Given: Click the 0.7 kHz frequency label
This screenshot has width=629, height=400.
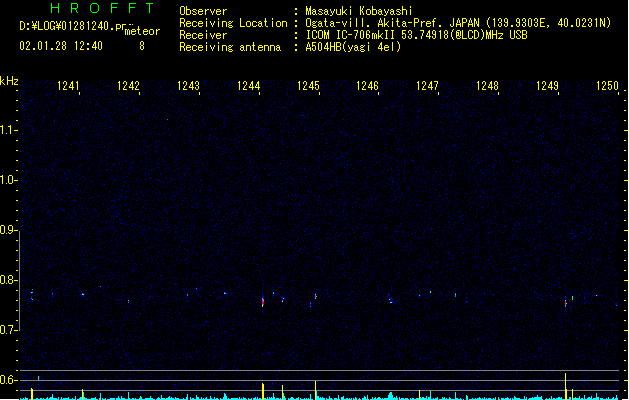Looking at the screenshot, I should [x=8, y=330].
